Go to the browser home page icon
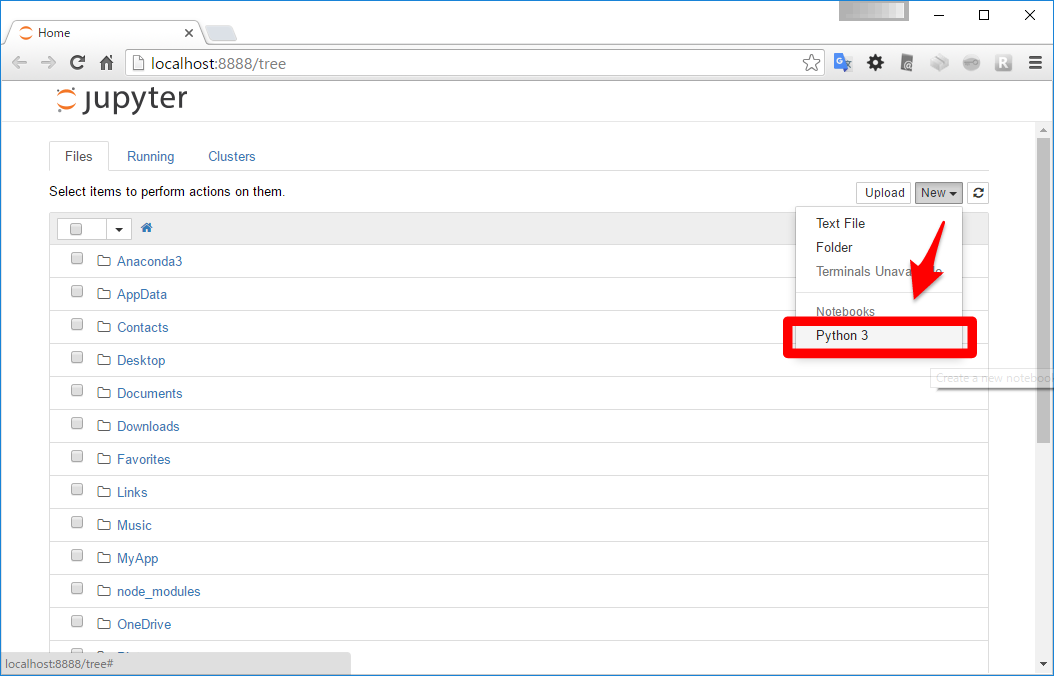Screen dimensions: 1054x676 coord(106,63)
